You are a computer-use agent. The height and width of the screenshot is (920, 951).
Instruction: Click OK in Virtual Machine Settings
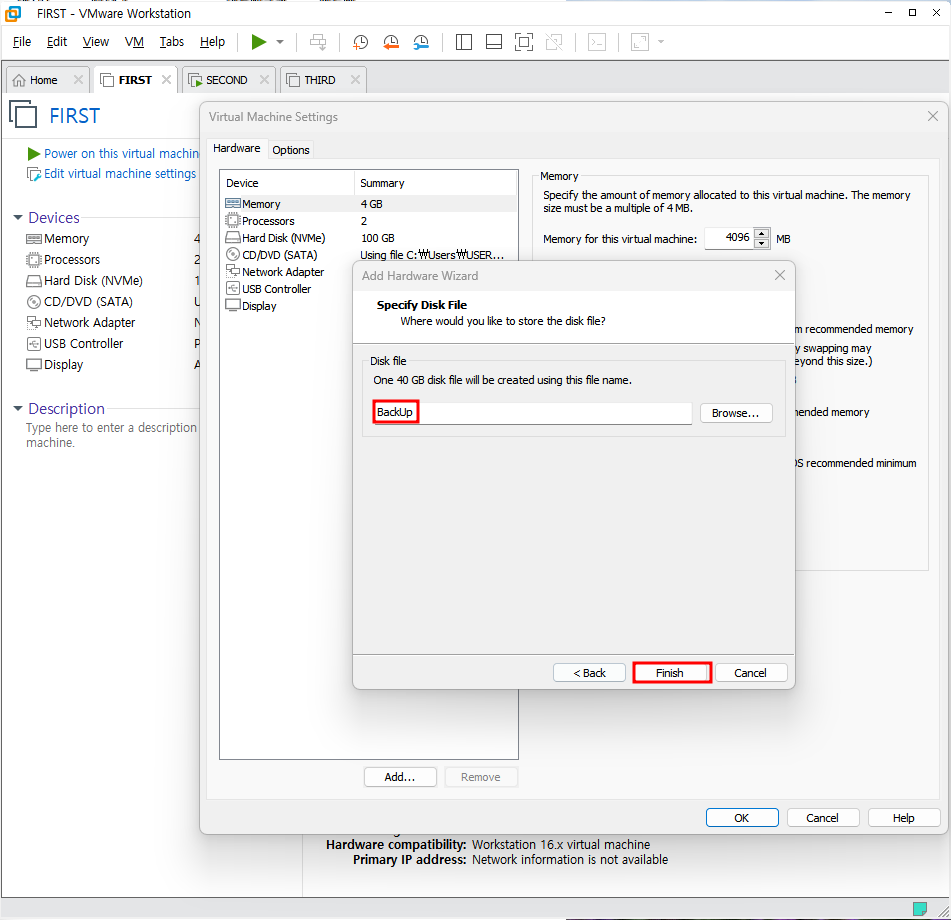pos(742,818)
